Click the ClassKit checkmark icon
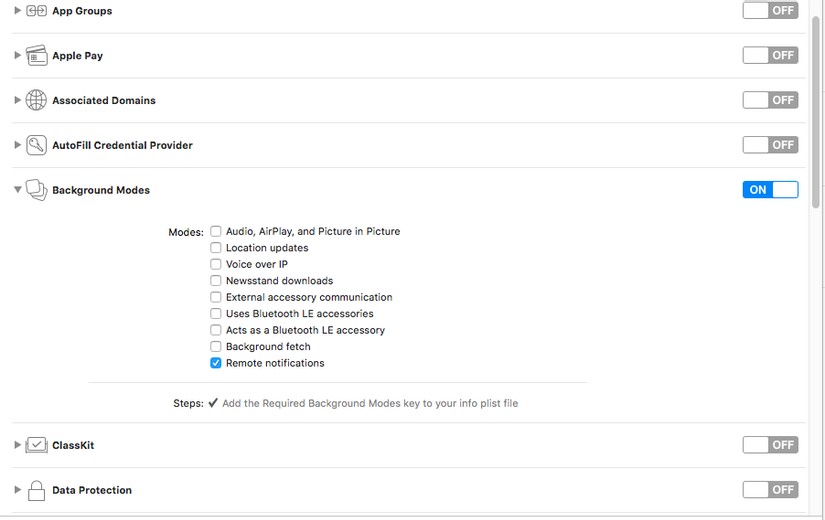This screenshot has height=520, width=825. point(36,445)
